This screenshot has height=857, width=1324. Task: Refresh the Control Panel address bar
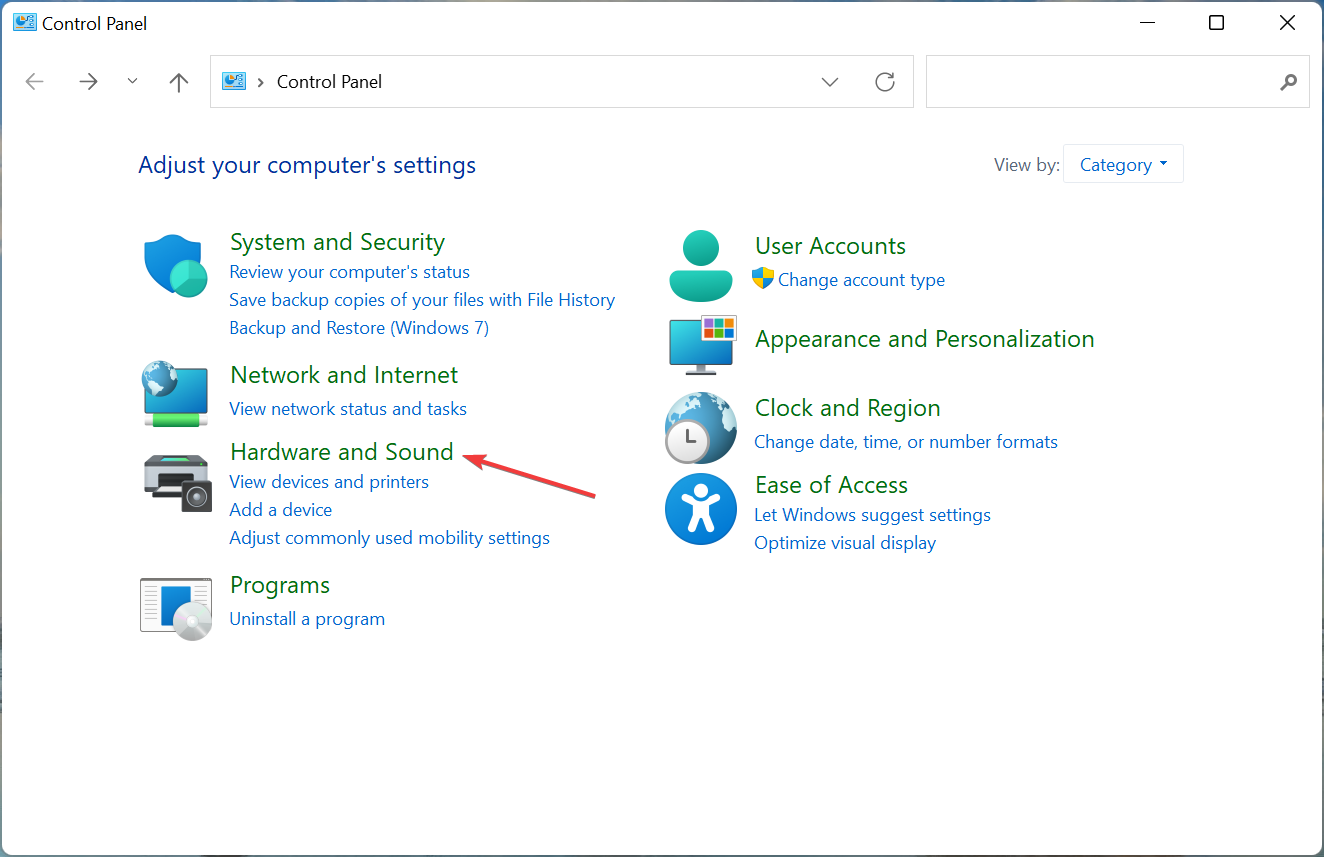tap(885, 82)
